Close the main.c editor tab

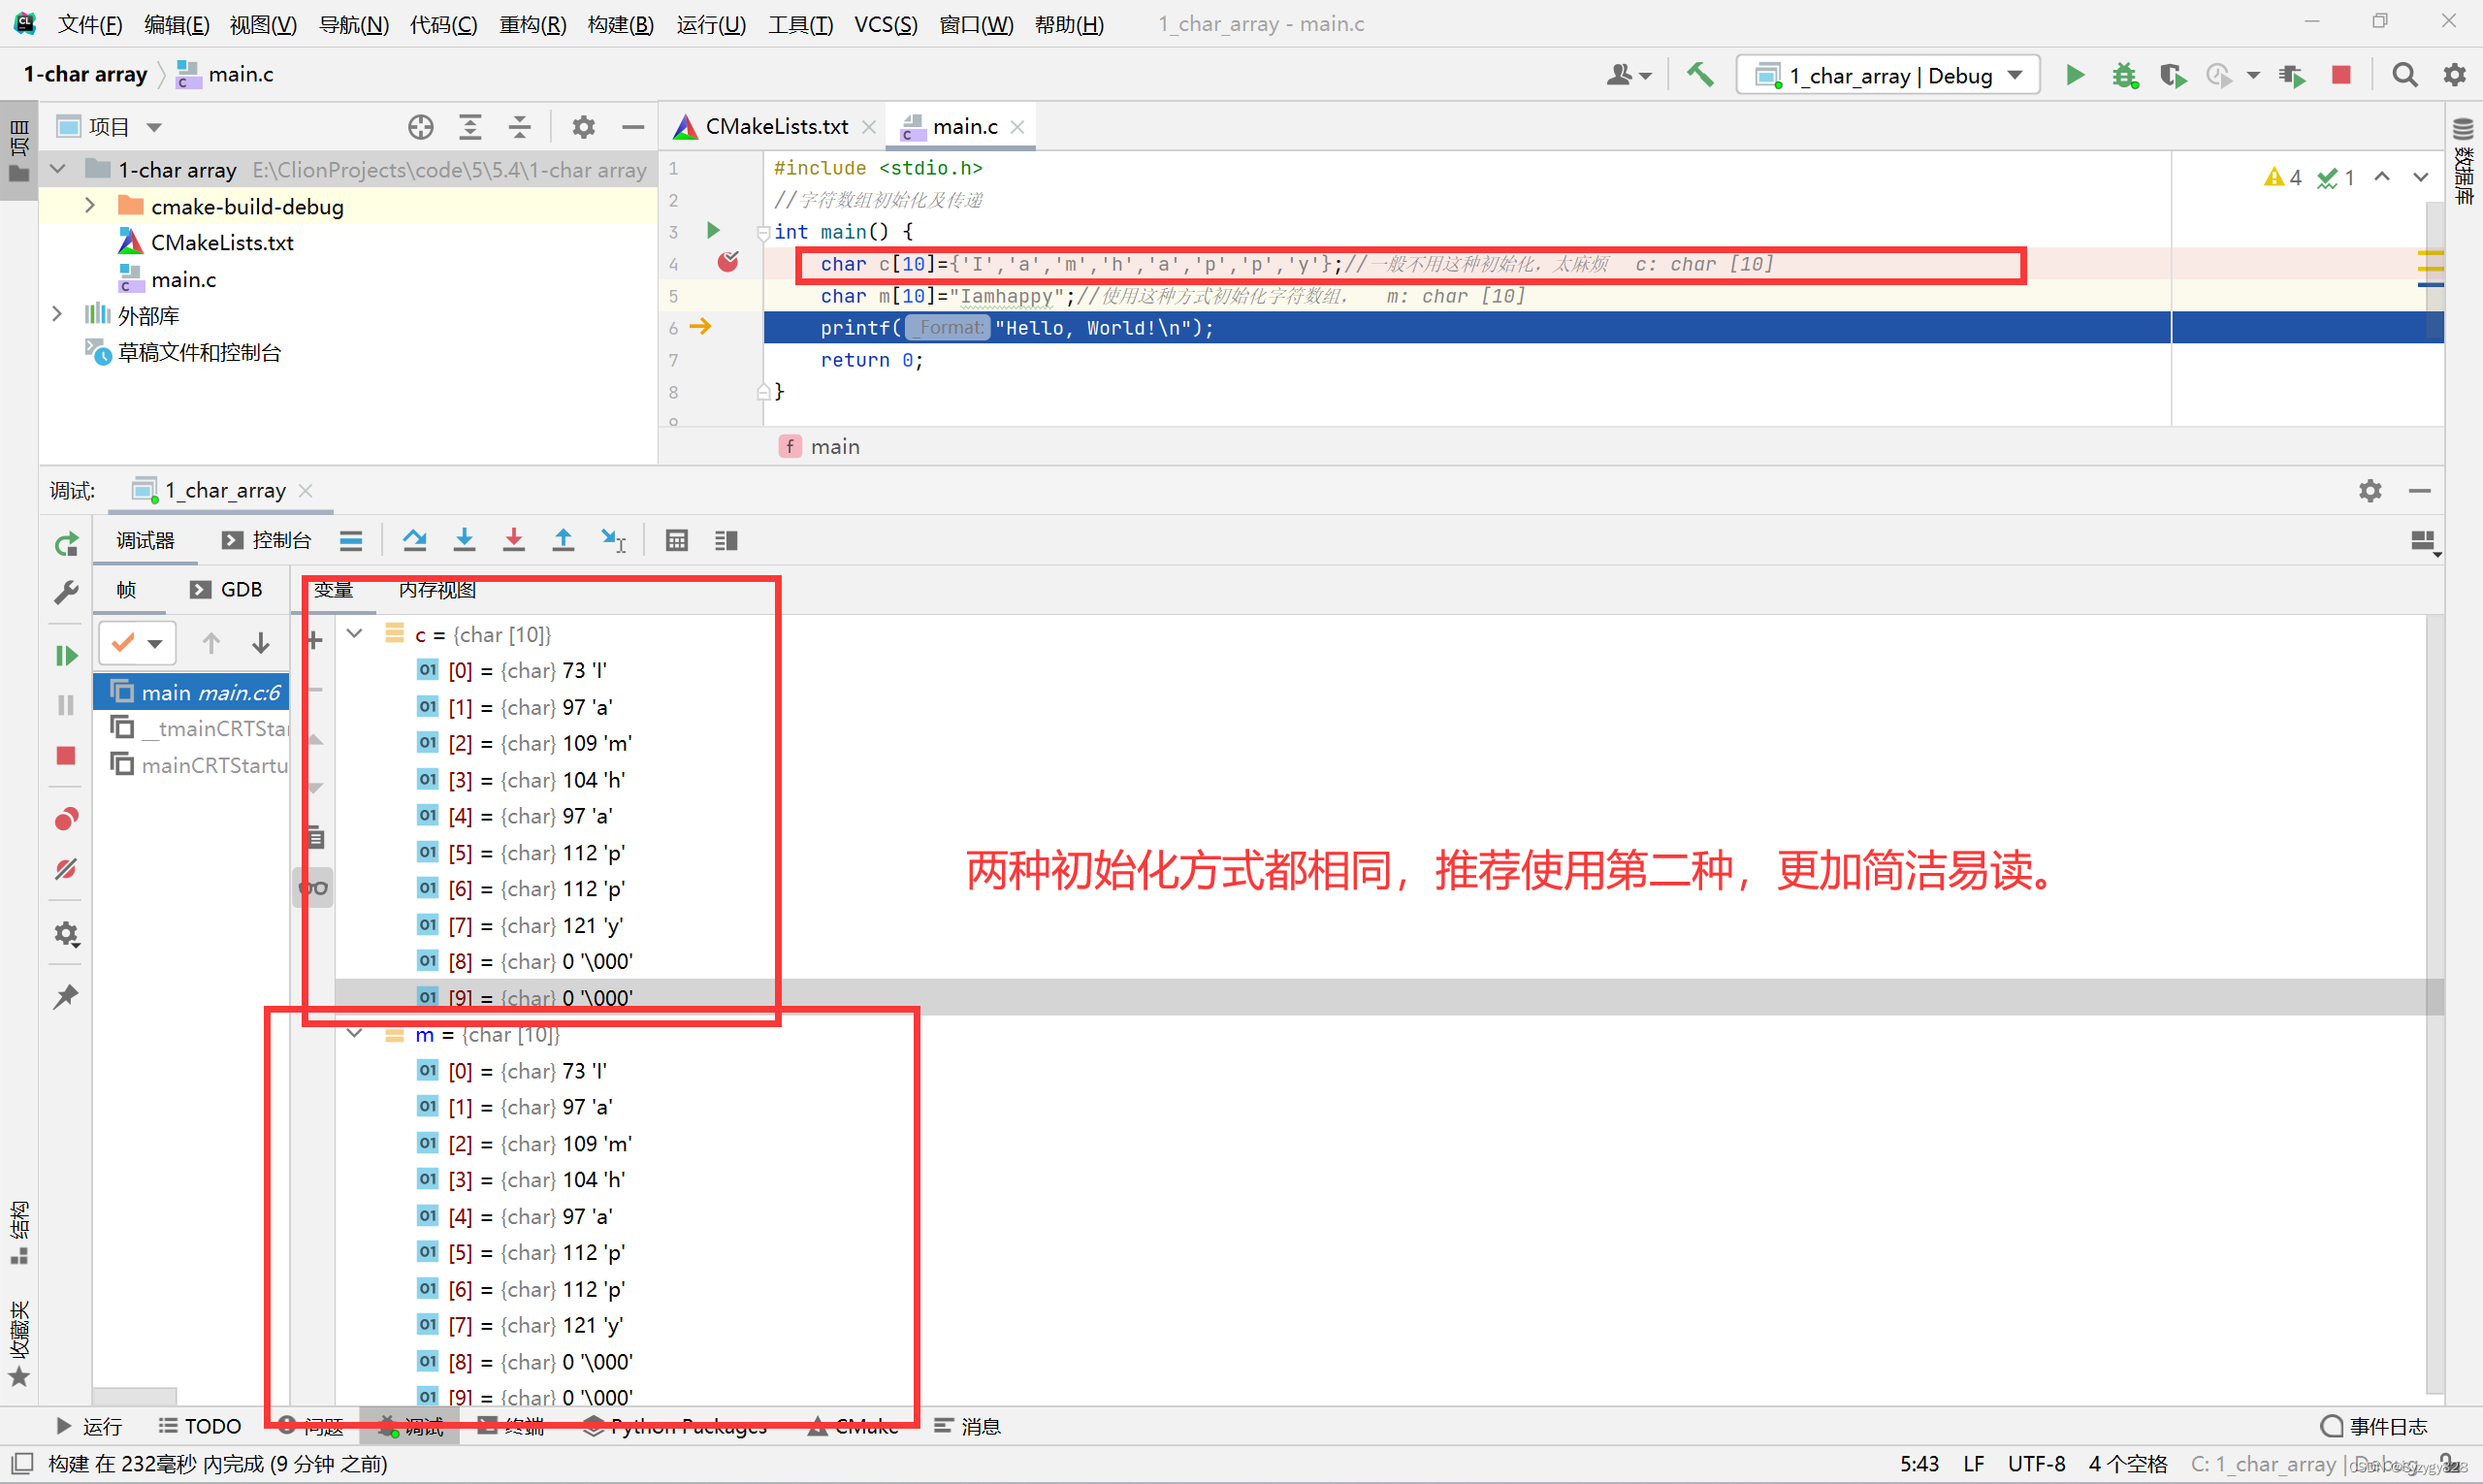1017,127
